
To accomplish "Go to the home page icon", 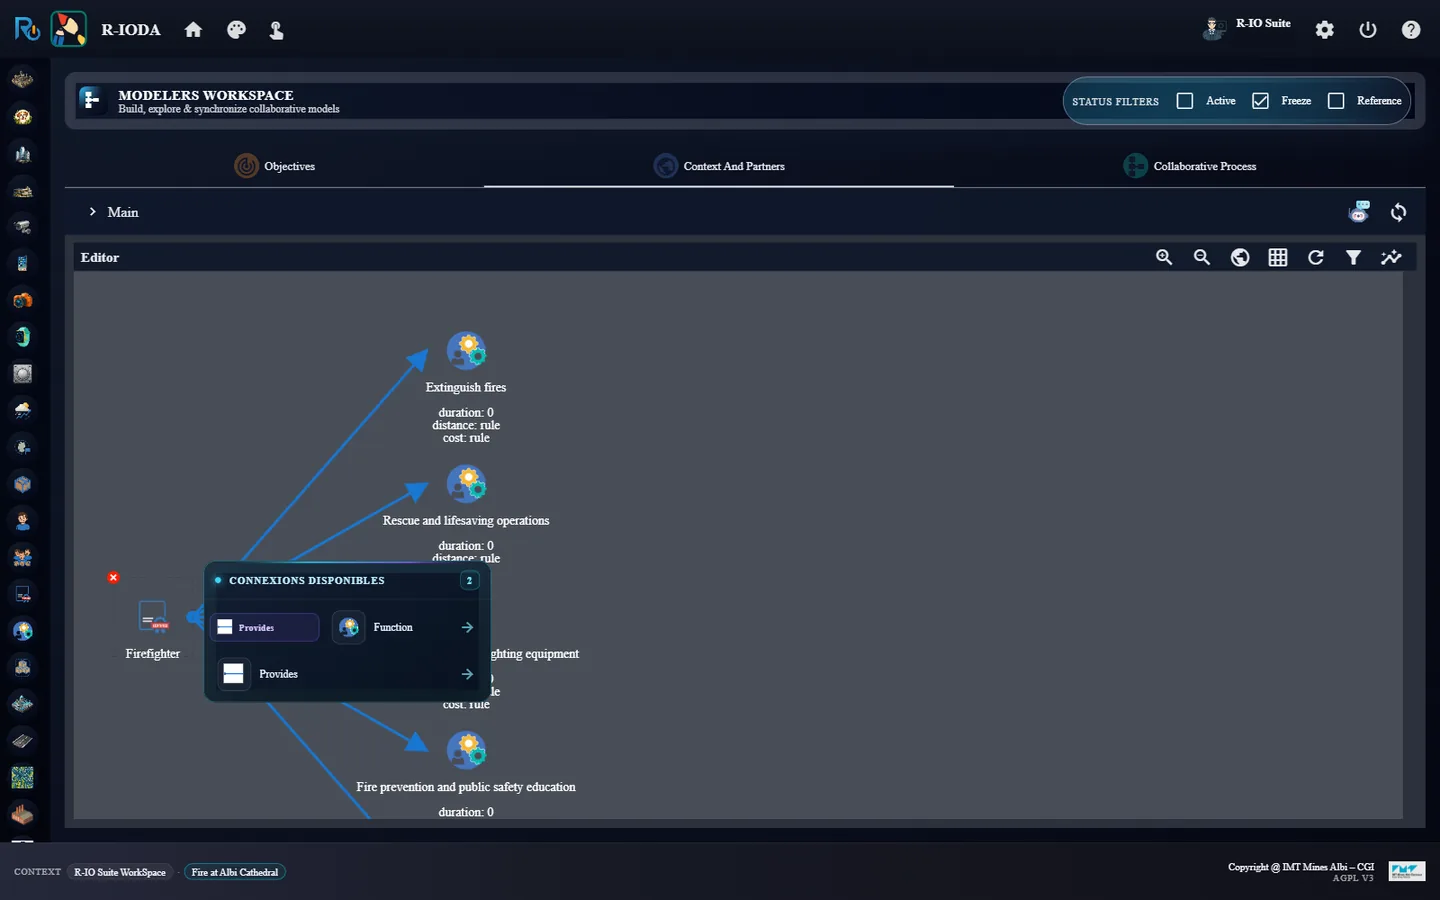I will pyautogui.click(x=193, y=30).
